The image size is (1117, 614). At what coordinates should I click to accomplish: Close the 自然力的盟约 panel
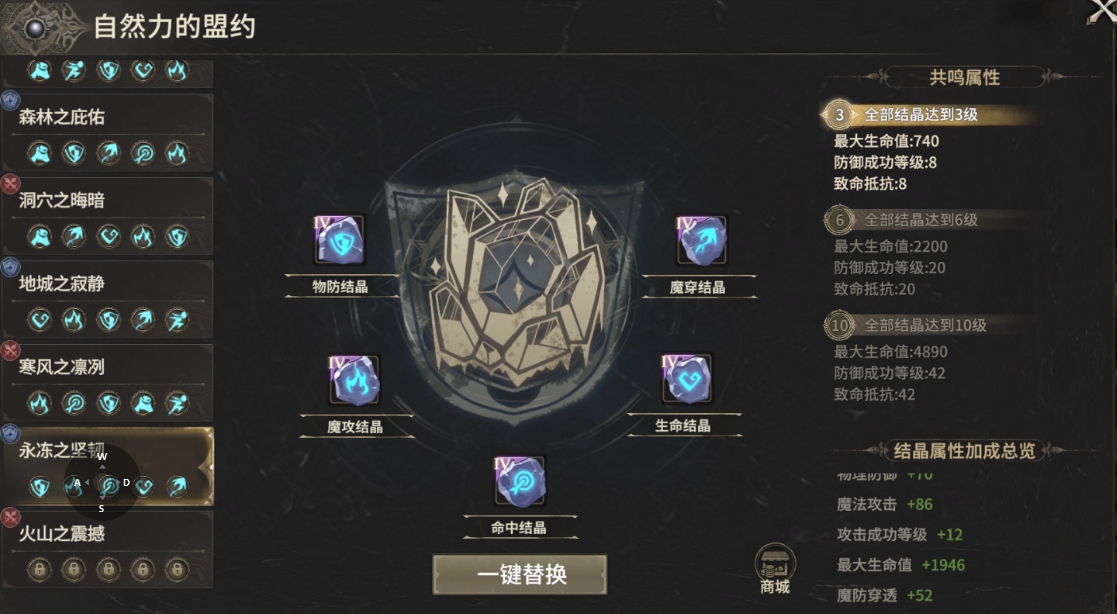point(1101,12)
